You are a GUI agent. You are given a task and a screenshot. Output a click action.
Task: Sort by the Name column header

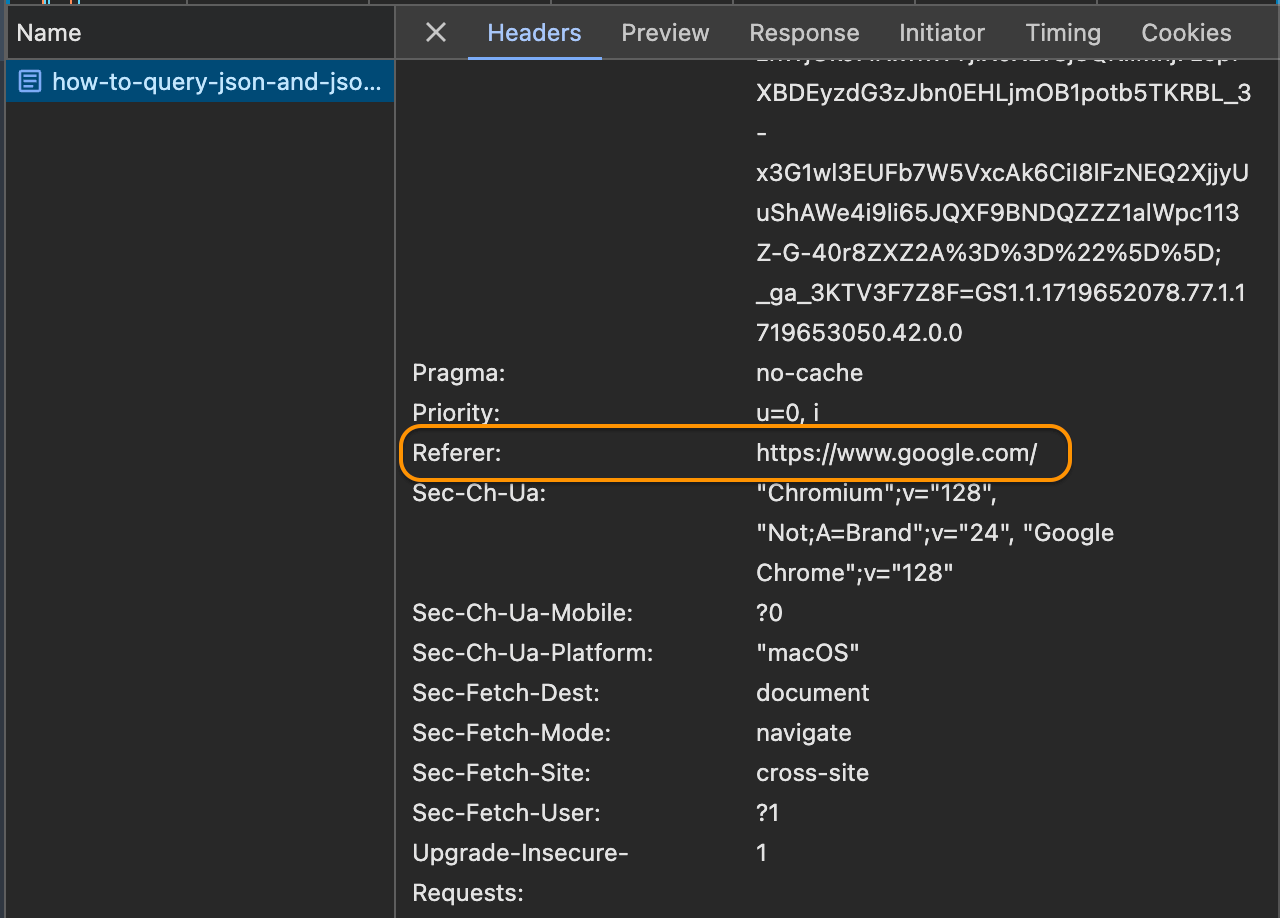click(49, 33)
